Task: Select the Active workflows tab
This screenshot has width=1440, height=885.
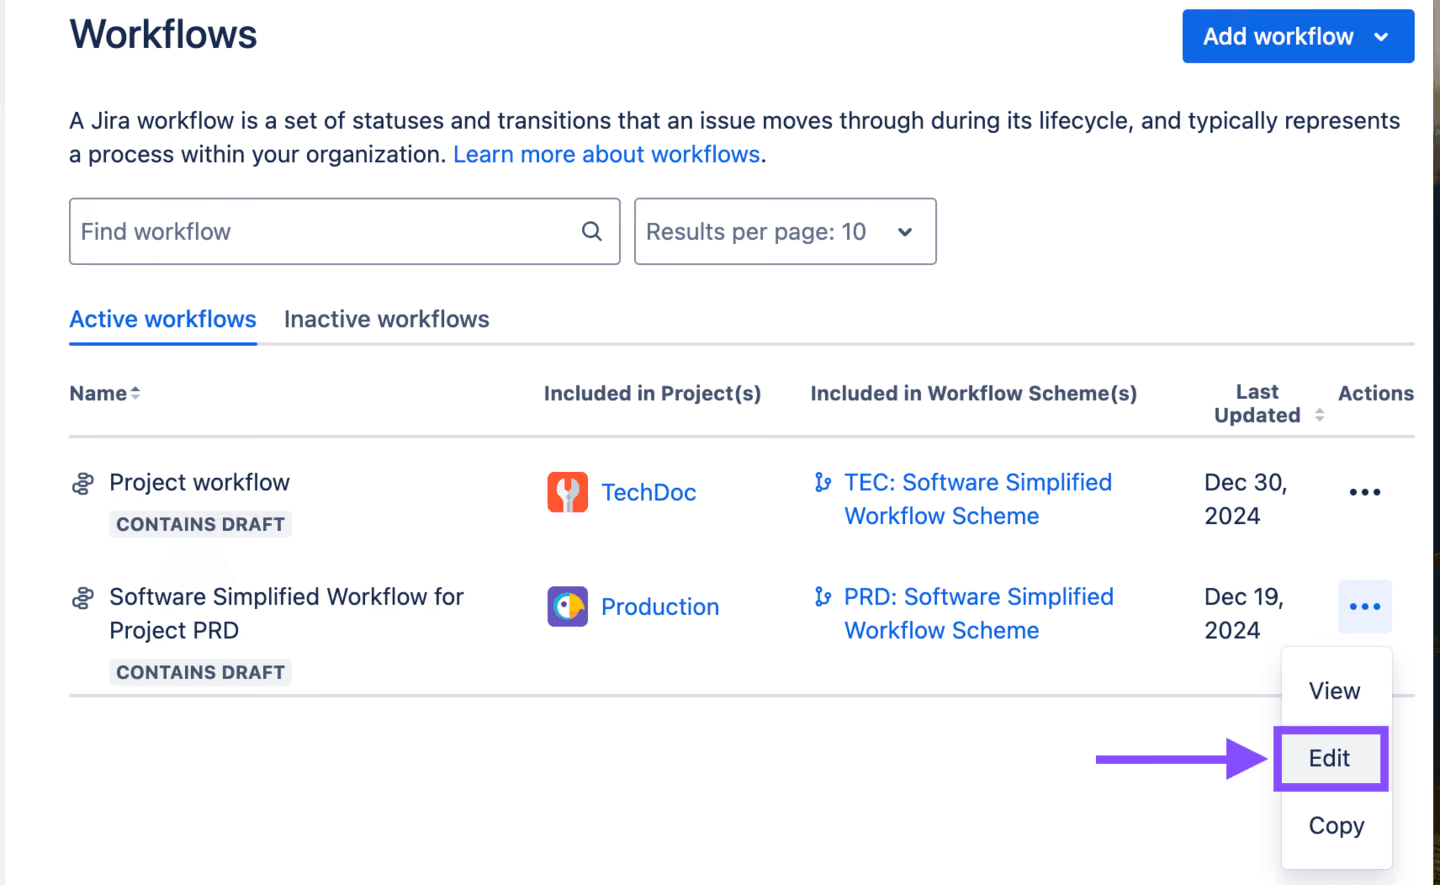Action: (x=162, y=319)
